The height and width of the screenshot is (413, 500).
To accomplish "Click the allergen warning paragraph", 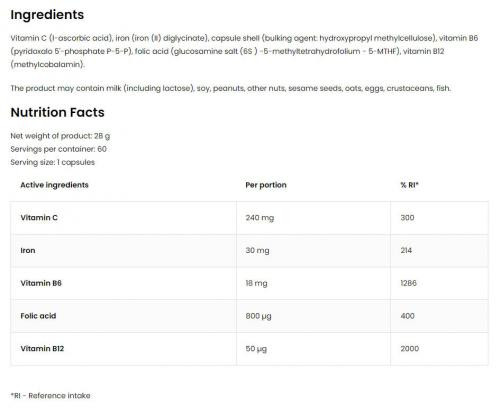I will [230, 88].
